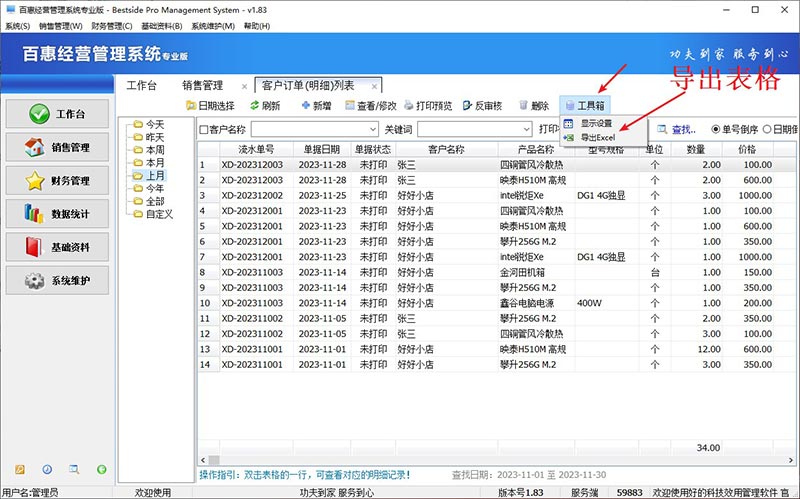Choose 导出Excel from the toolbox menu
The height and width of the screenshot is (499, 800).
597,137
